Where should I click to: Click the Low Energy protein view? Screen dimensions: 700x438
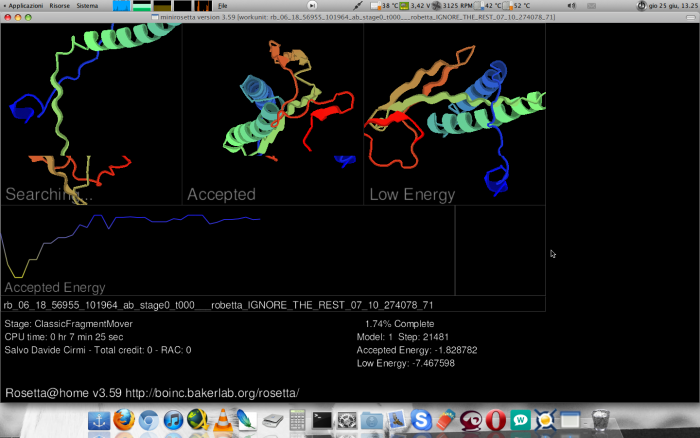point(454,112)
